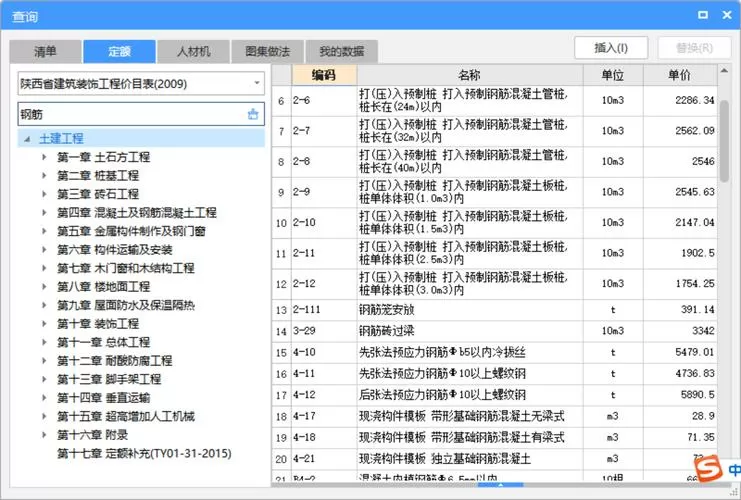
Task: Click the vertical scrollbar up arrow
Action: (724, 71)
